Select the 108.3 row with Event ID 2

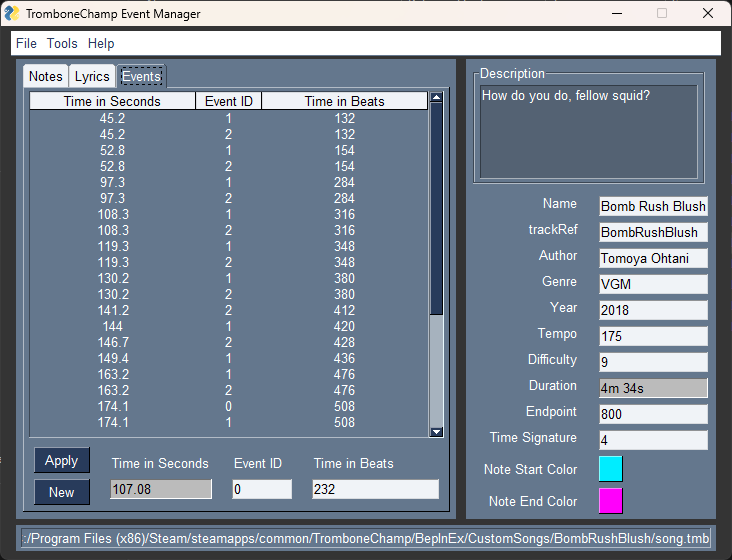point(228,231)
